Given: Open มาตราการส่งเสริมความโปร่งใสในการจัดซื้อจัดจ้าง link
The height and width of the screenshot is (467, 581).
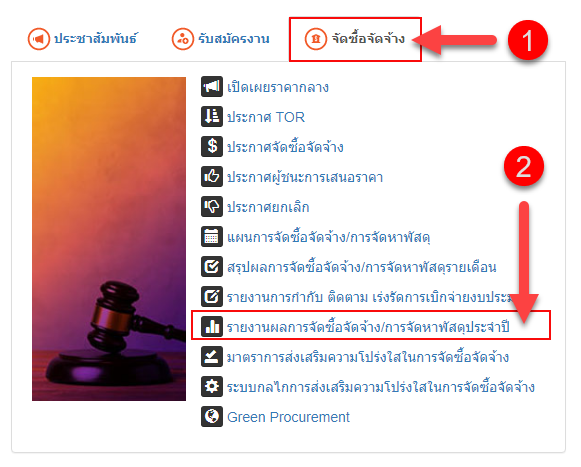Looking at the screenshot, I should pos(368,357).
